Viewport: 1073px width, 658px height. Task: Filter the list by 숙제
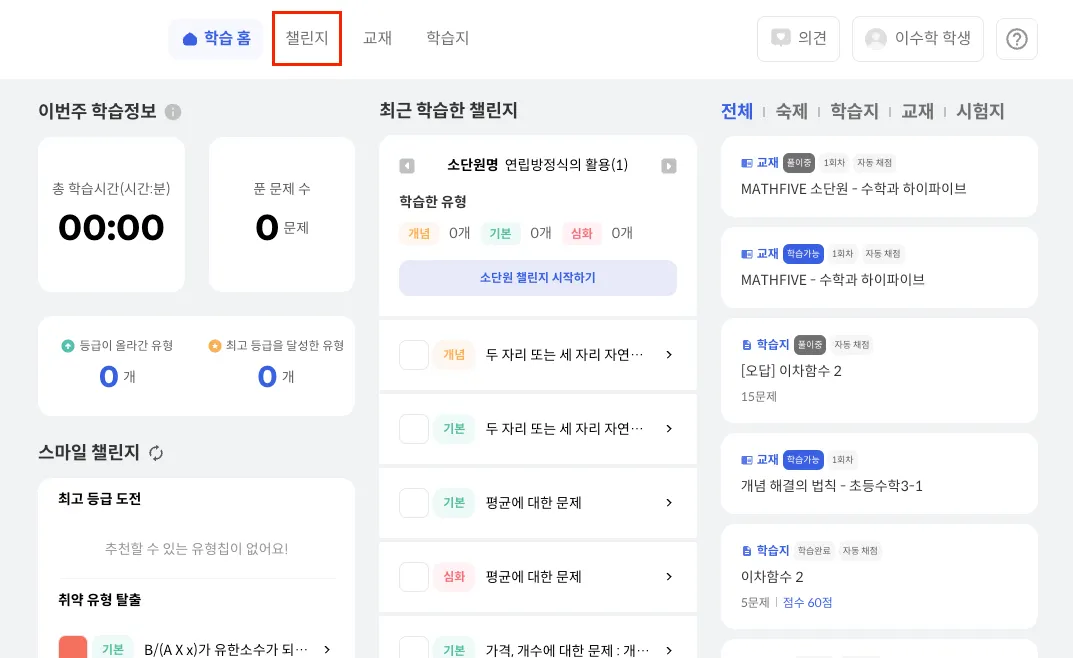pyautogui.click(x=791, y=112)
